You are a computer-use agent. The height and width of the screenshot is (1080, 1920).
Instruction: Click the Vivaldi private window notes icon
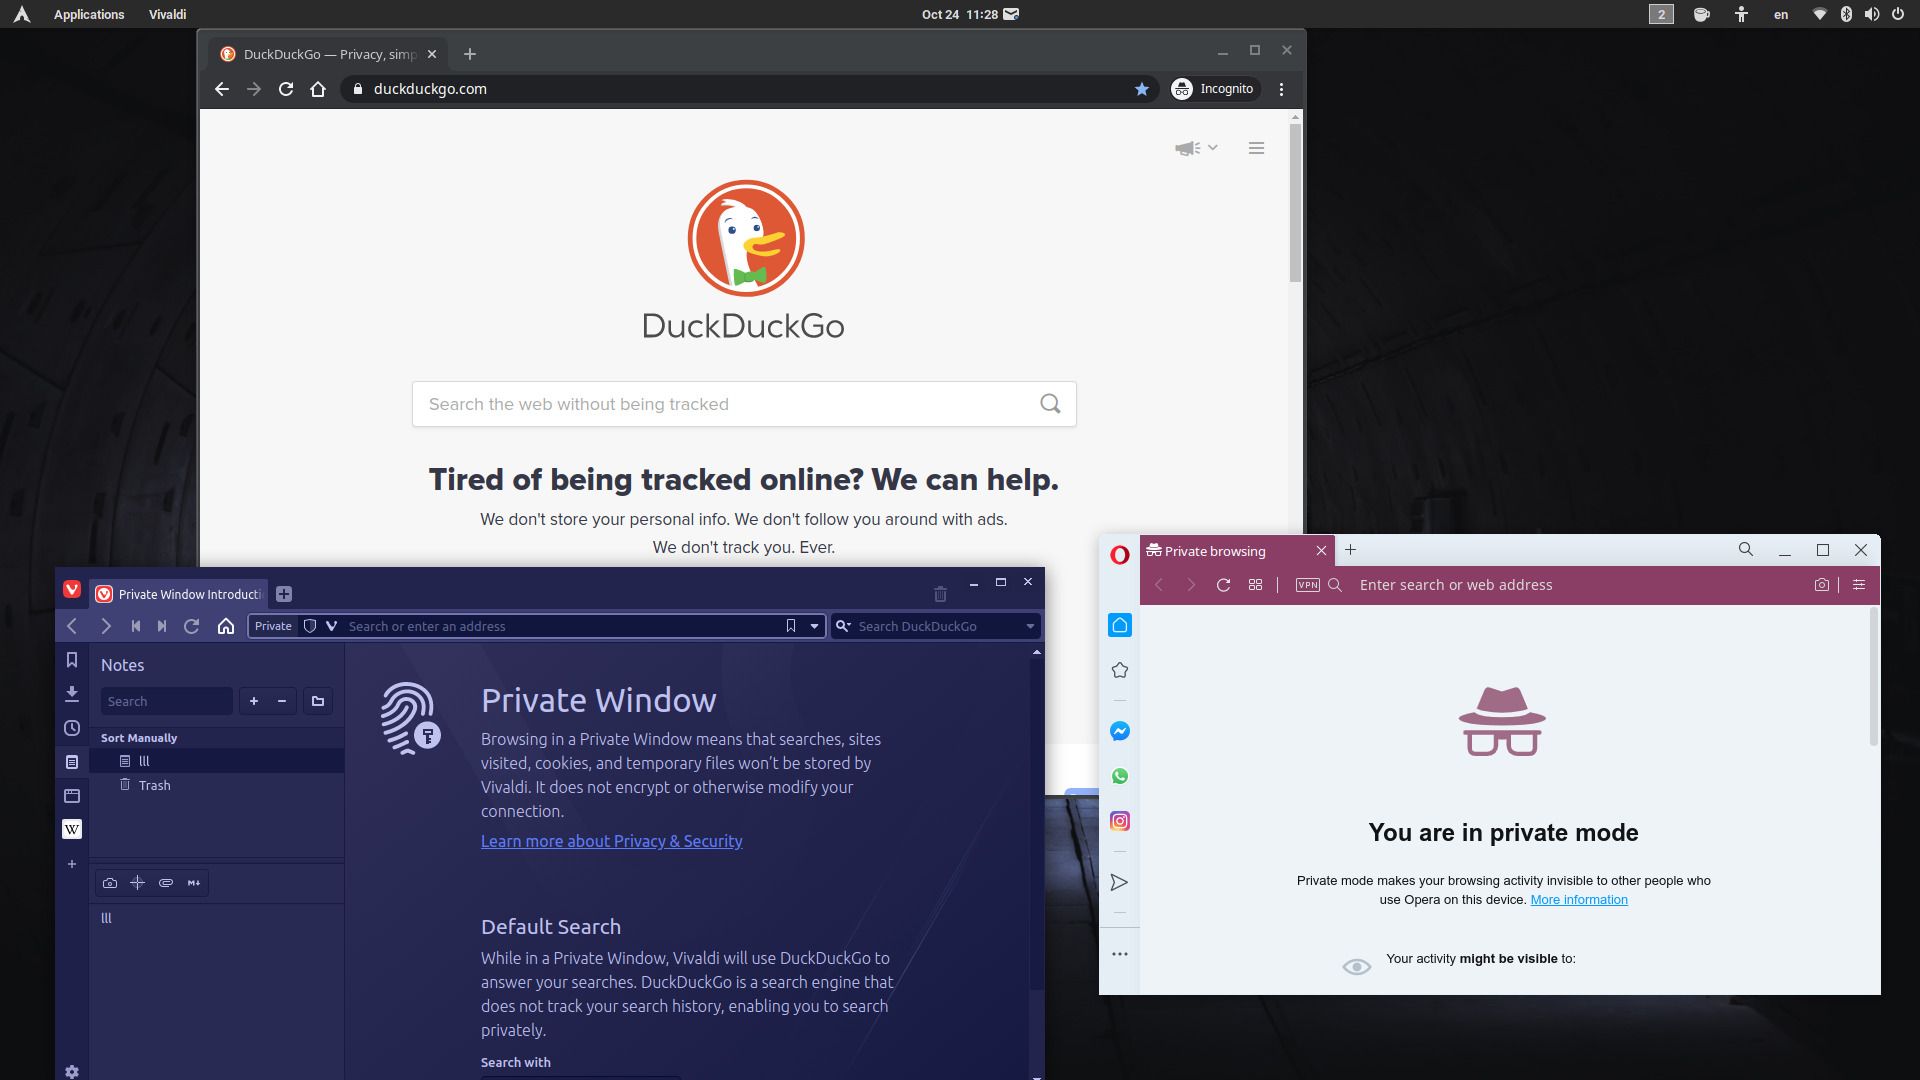pyautogui.click(x=73, y=761)
